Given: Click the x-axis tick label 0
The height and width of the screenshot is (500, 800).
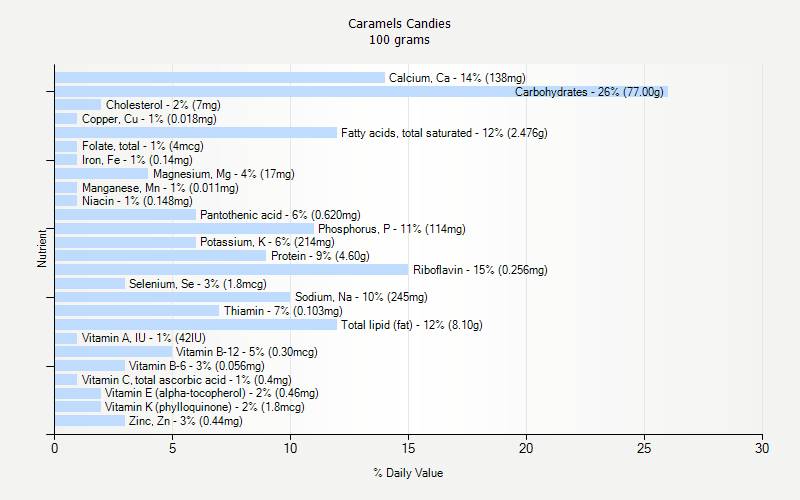Looking at the screenshot, I should [55, 448].
